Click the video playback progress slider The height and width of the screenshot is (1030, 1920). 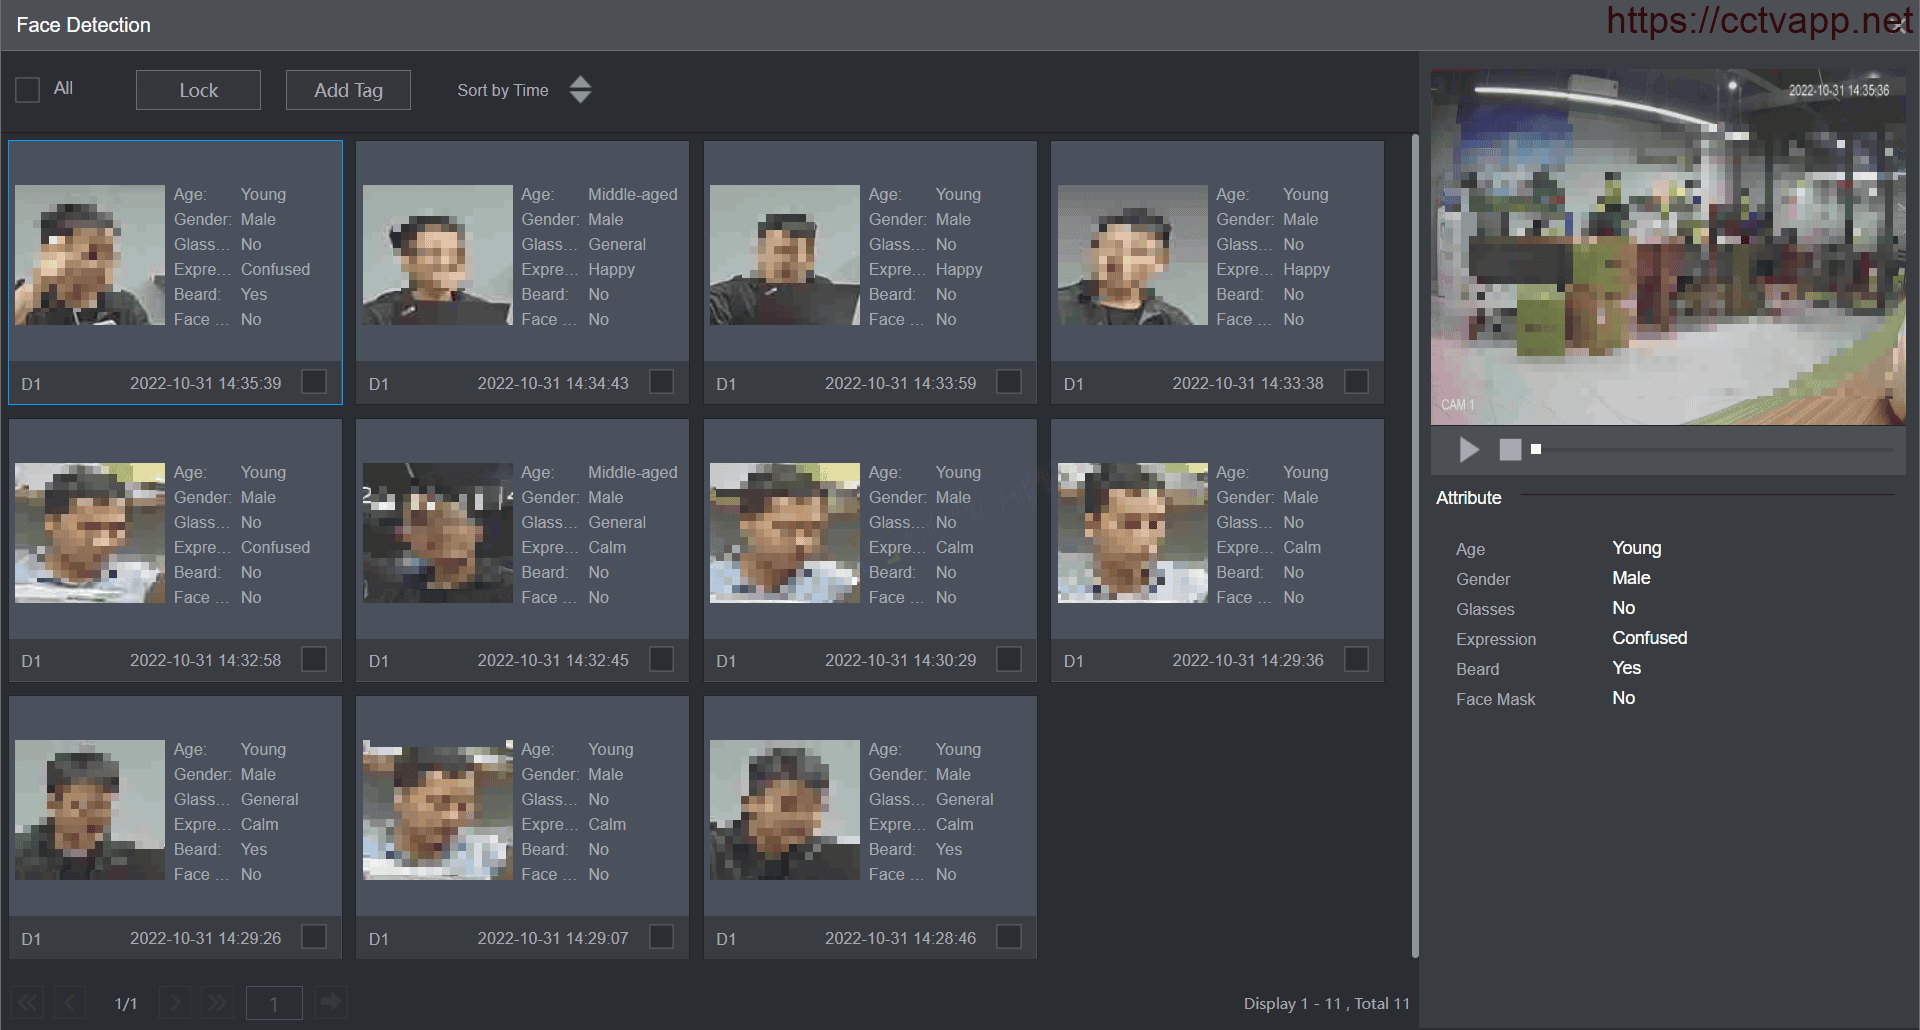coord(1713,450)
